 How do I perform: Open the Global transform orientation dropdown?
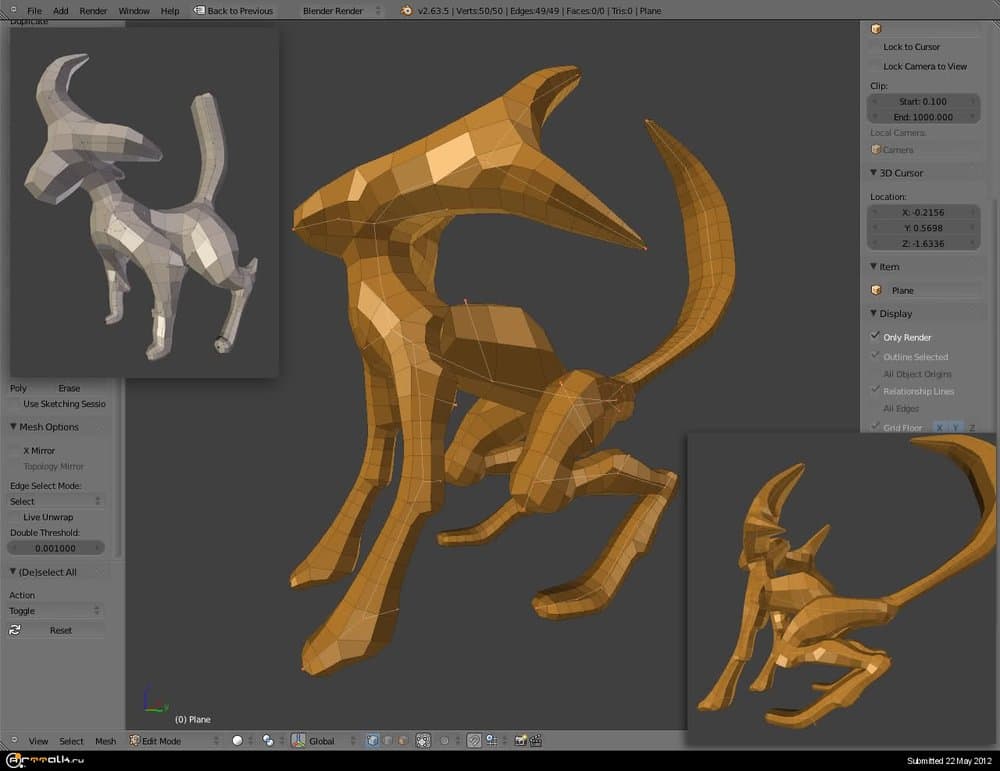(x=331, y=741)
